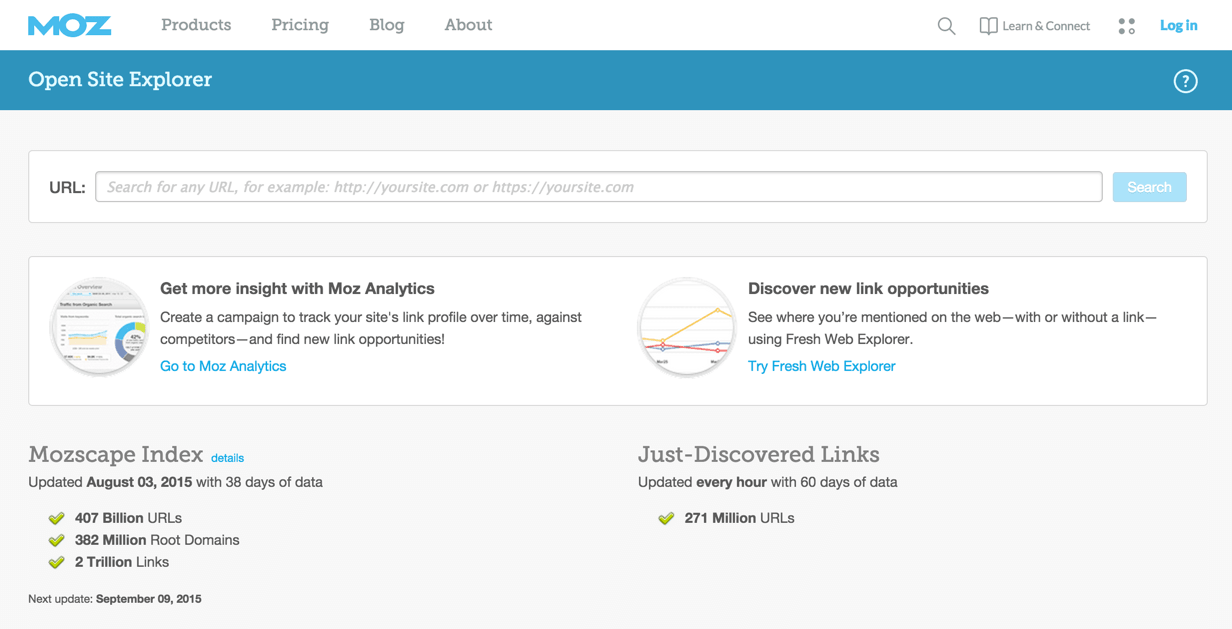Click the Open Site Explorer title
This screenshot has height=629, width=1232.
[x=120, y=80]
